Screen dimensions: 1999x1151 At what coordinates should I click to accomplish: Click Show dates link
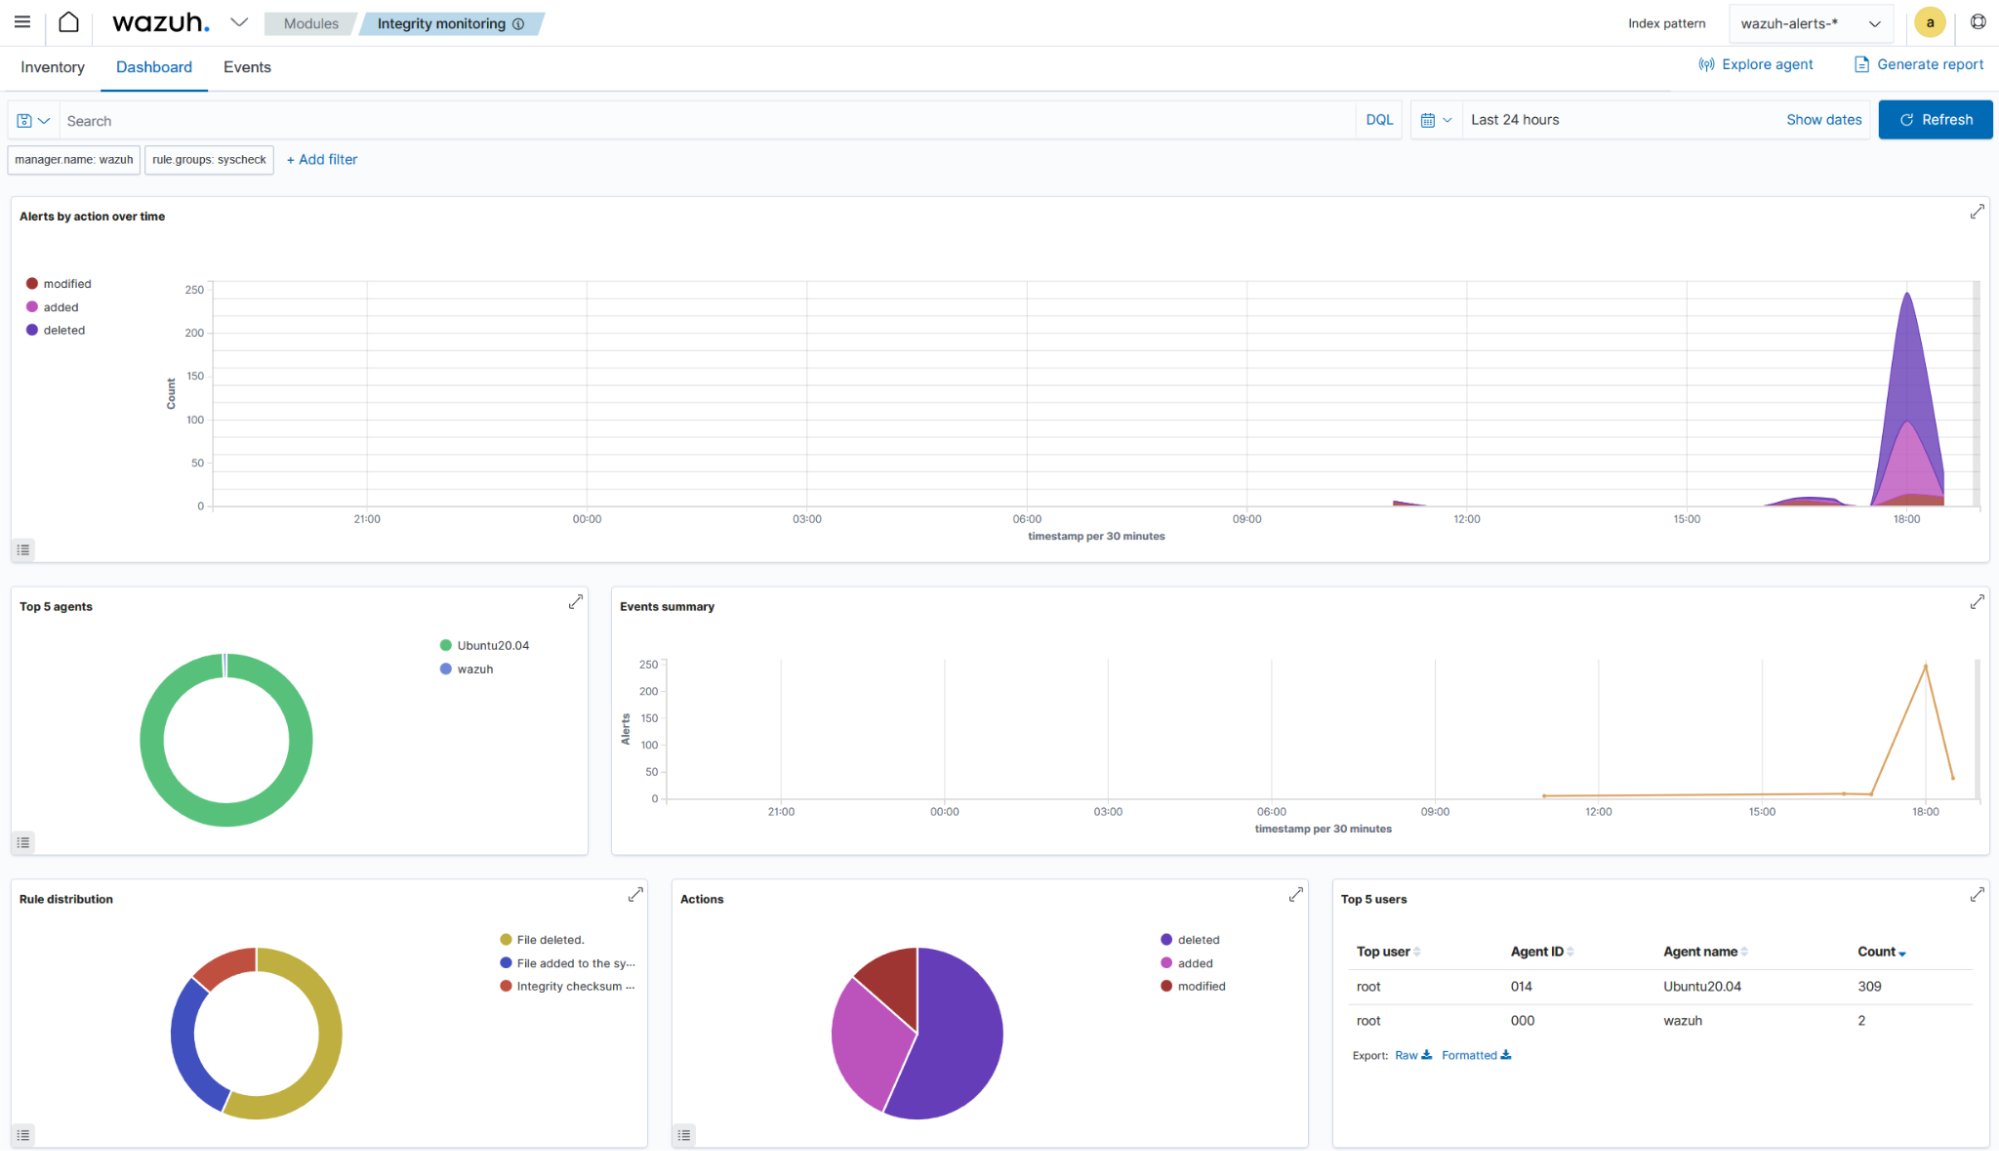point(1824,119)
